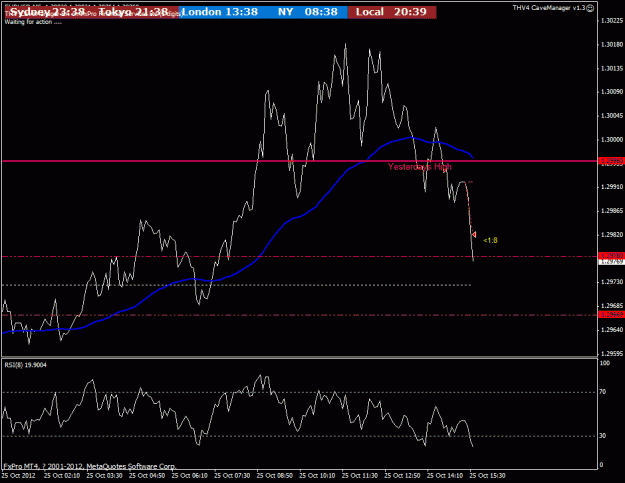Click the Local 20:39 clock label

[391, 12]
